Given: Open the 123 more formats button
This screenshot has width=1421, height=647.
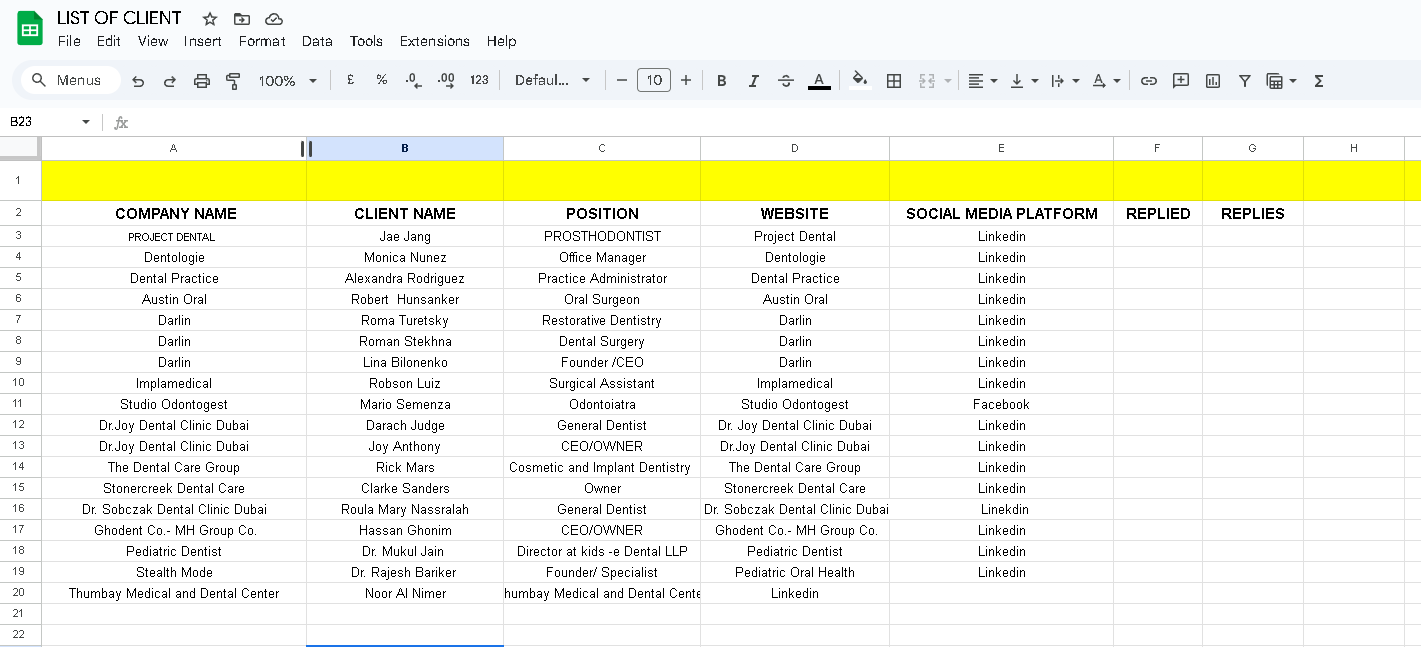Looking at the screenshot, I should coord(480,80).
